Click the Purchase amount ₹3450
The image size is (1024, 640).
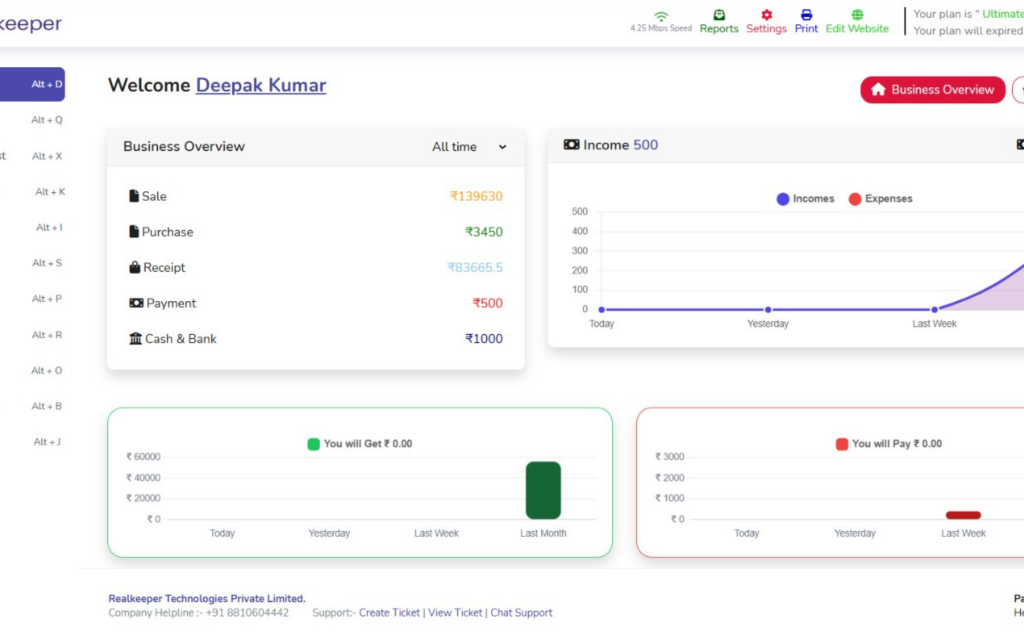point(483,231)
